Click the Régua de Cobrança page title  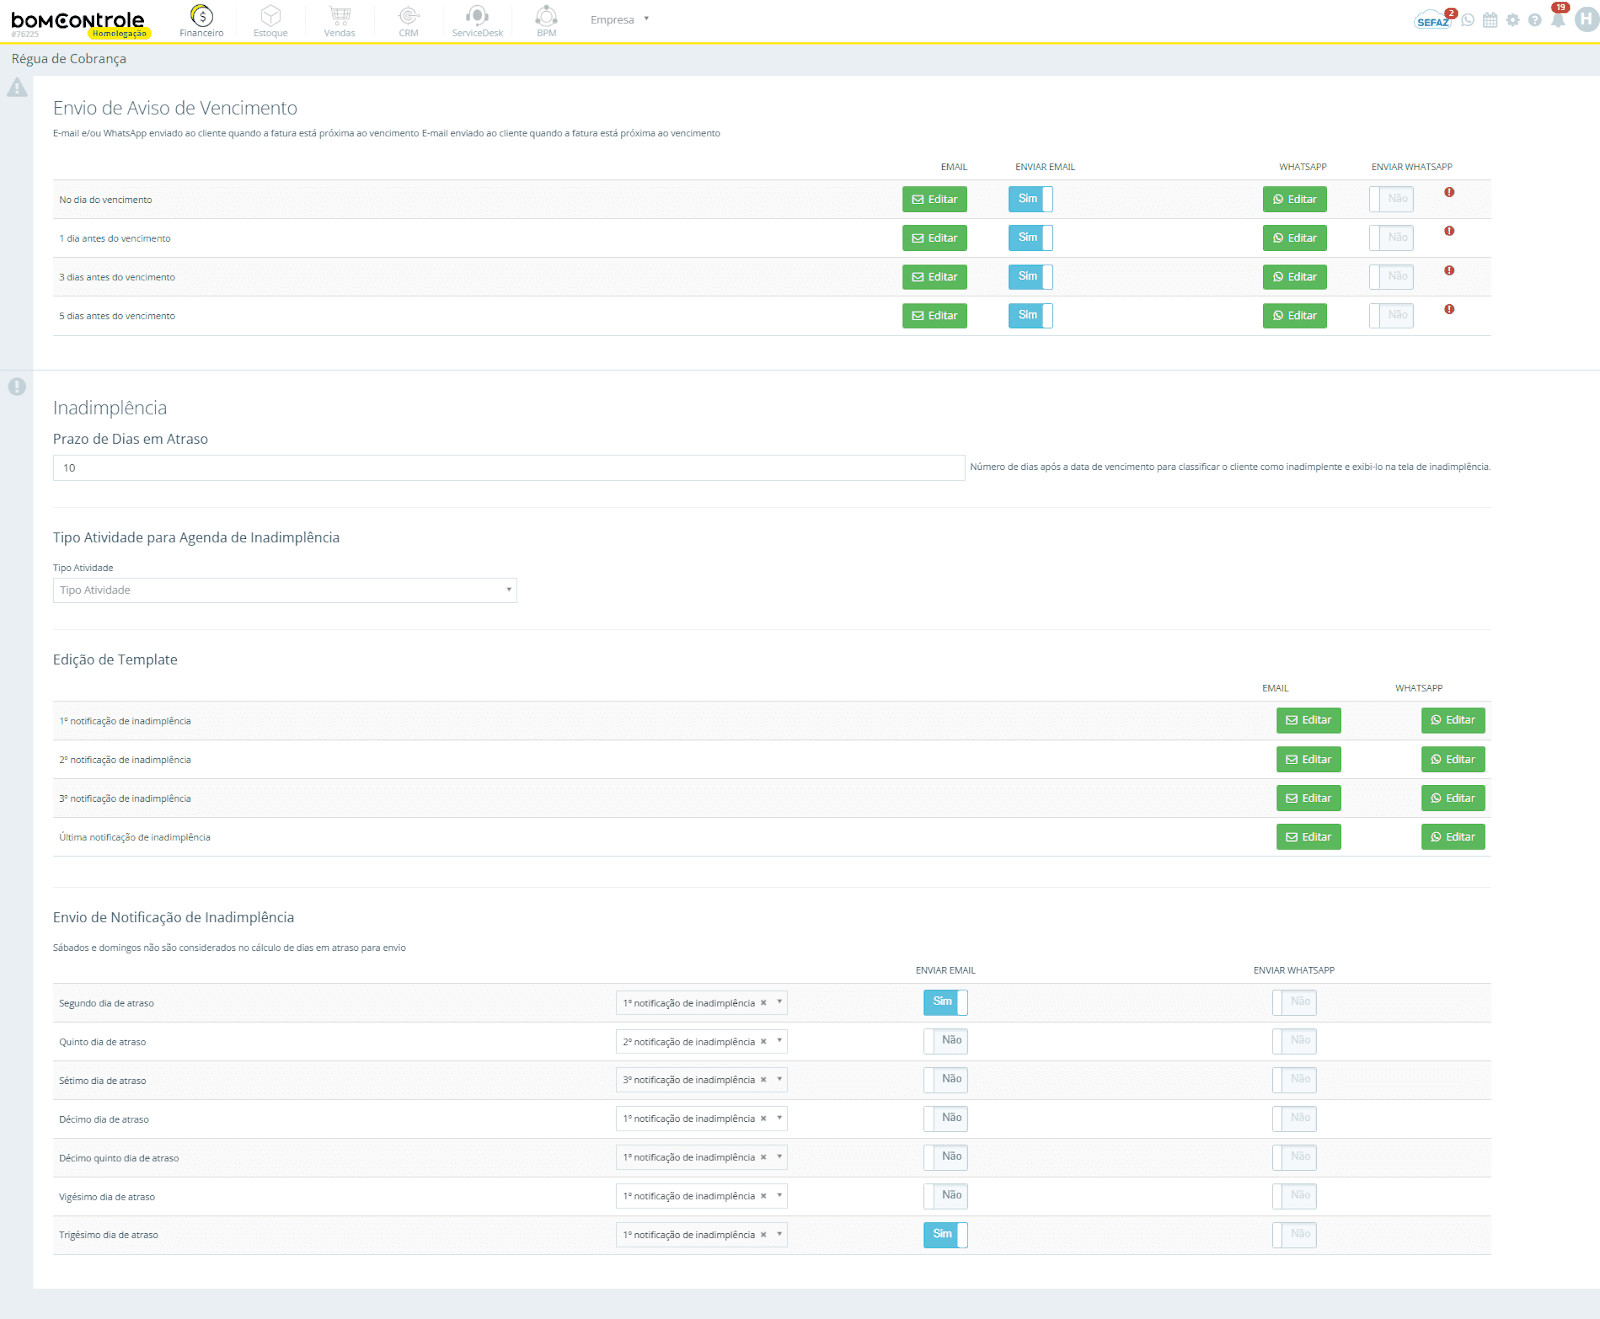[x=69, y=59]
